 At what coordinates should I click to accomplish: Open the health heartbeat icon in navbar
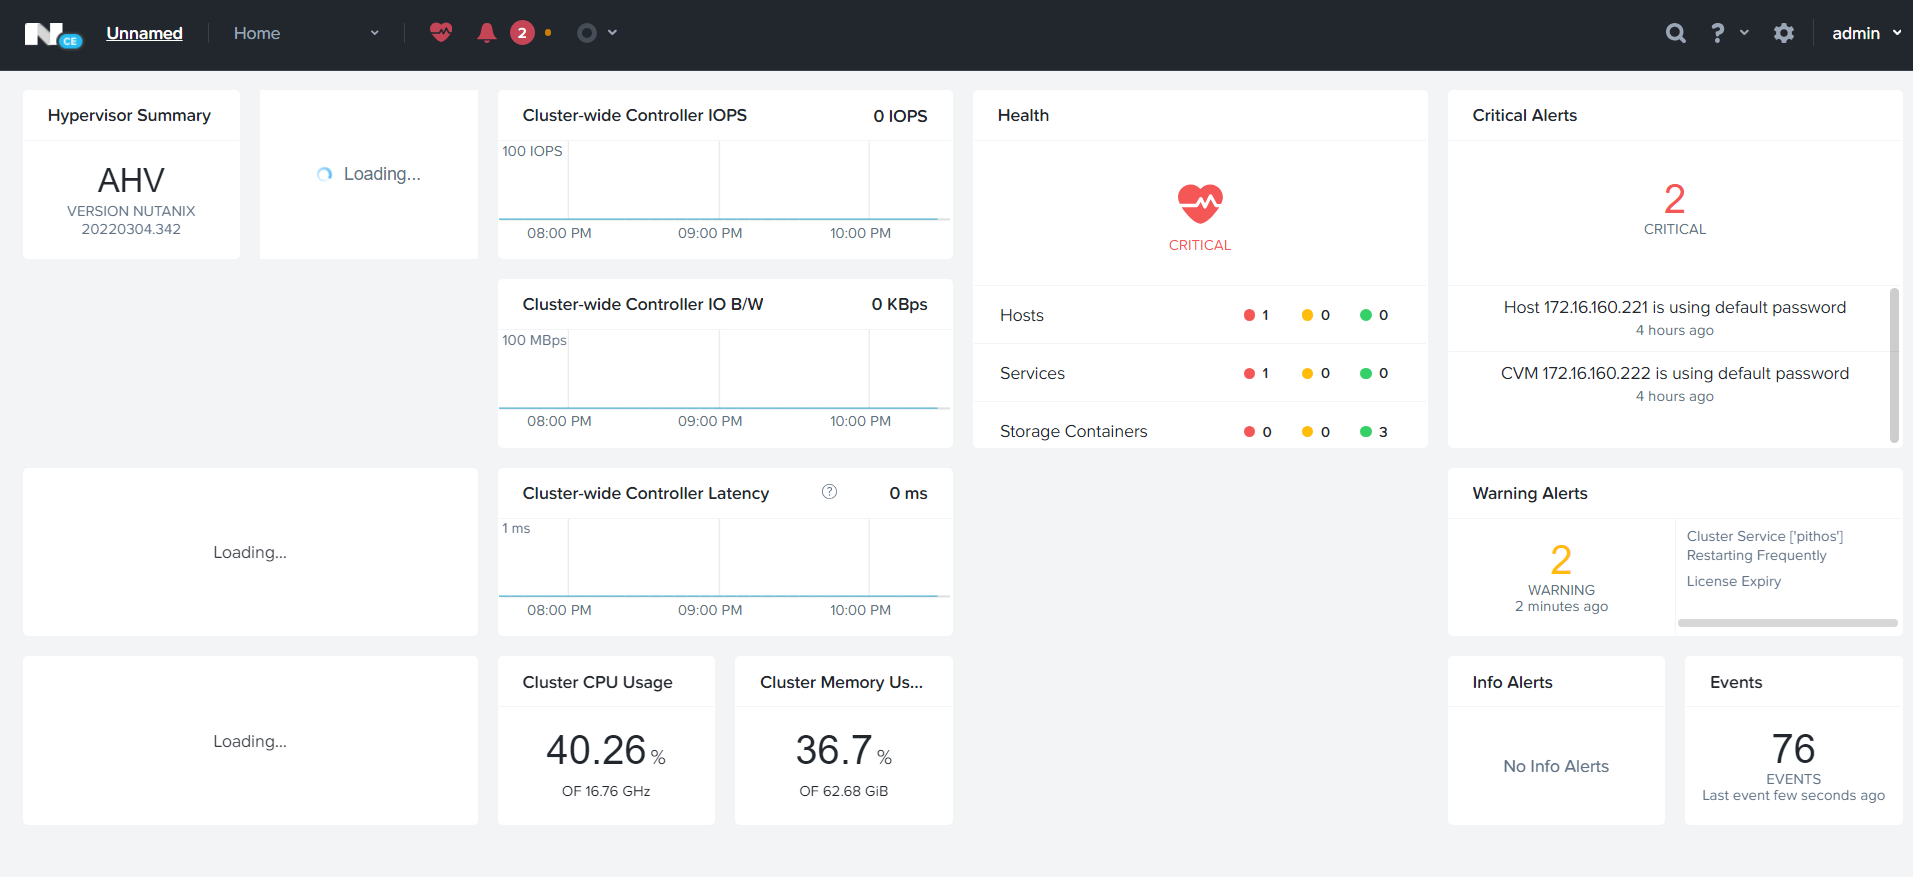[441, 33]
